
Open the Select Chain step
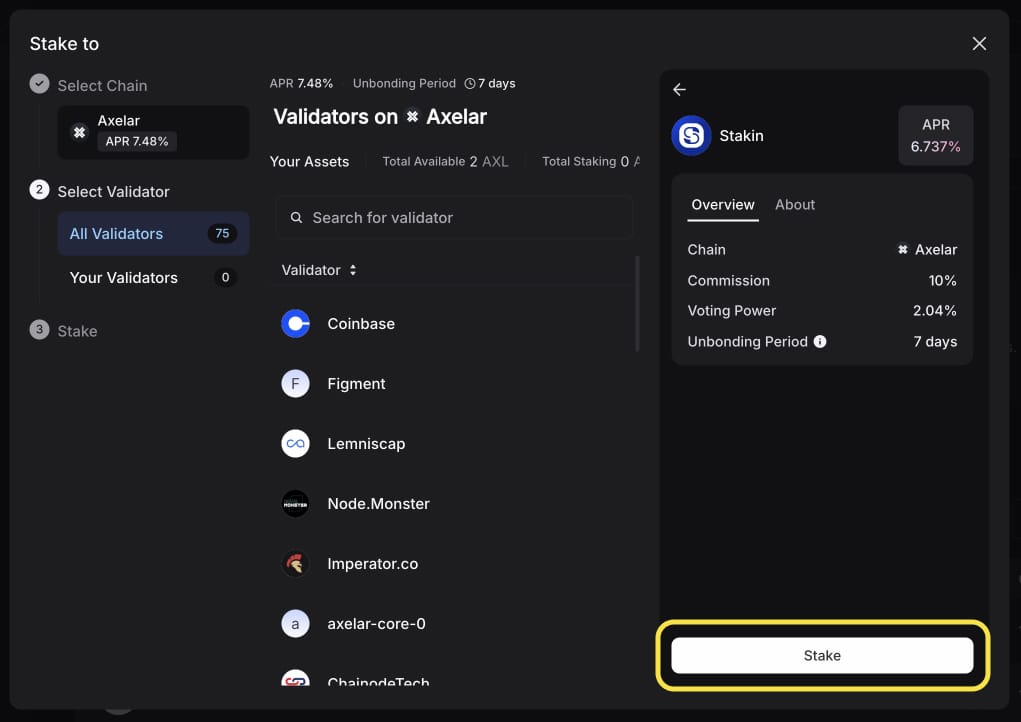(102, 85)
